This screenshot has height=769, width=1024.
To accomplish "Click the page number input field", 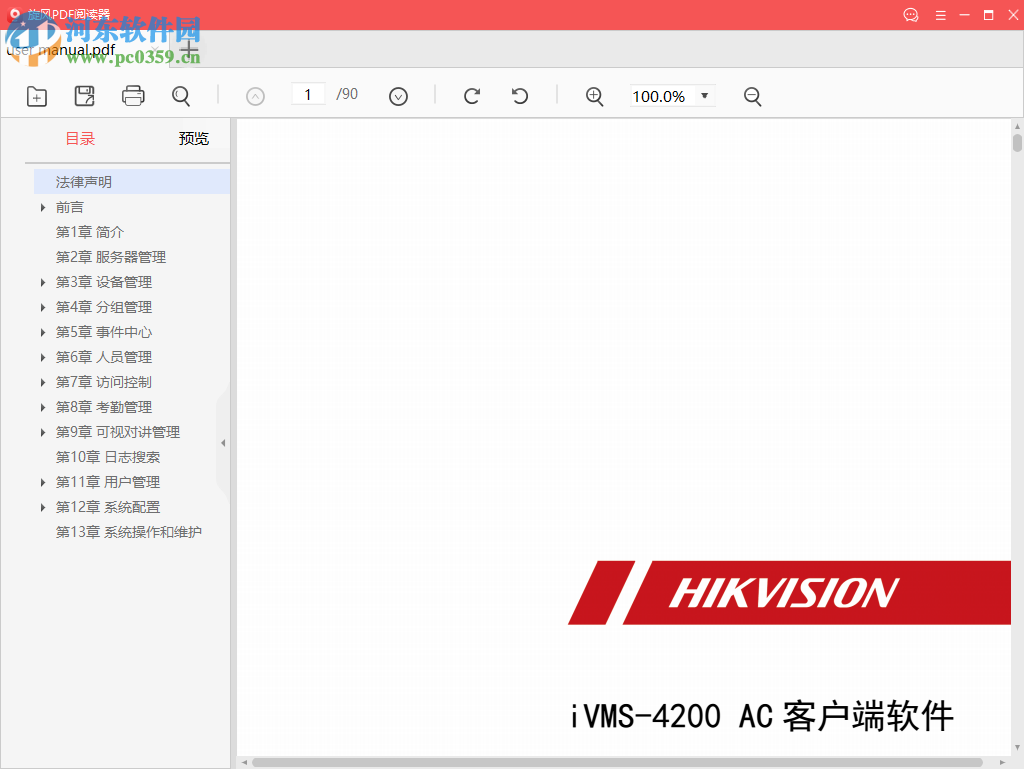I will point(308,95).
